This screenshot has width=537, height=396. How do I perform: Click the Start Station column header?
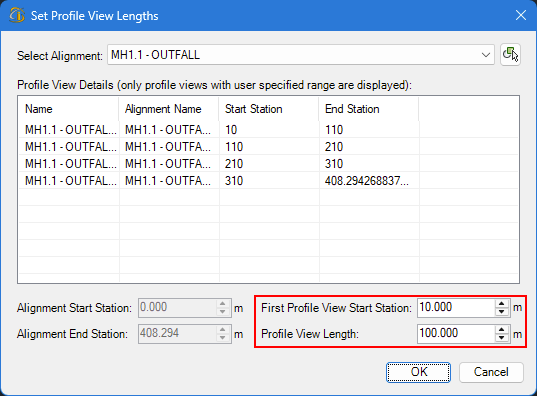tap(269, 109)
